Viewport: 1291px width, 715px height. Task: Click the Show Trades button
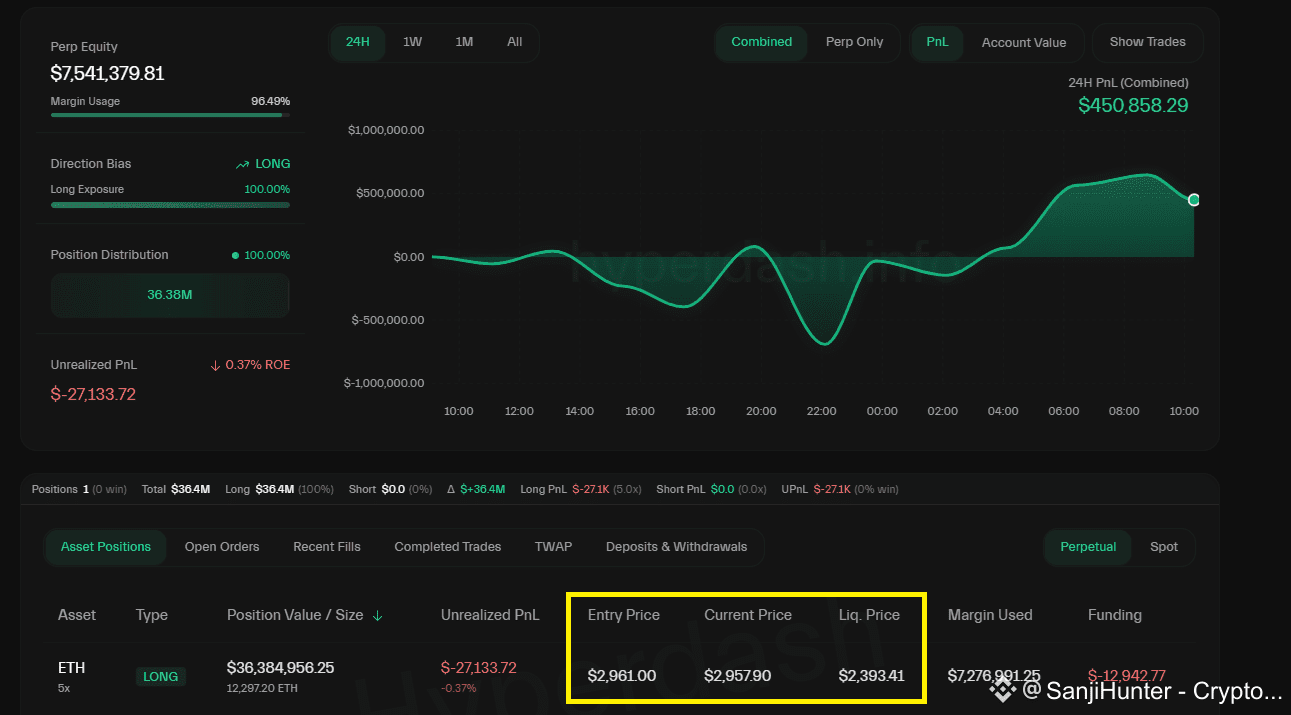pos(1147,42)
